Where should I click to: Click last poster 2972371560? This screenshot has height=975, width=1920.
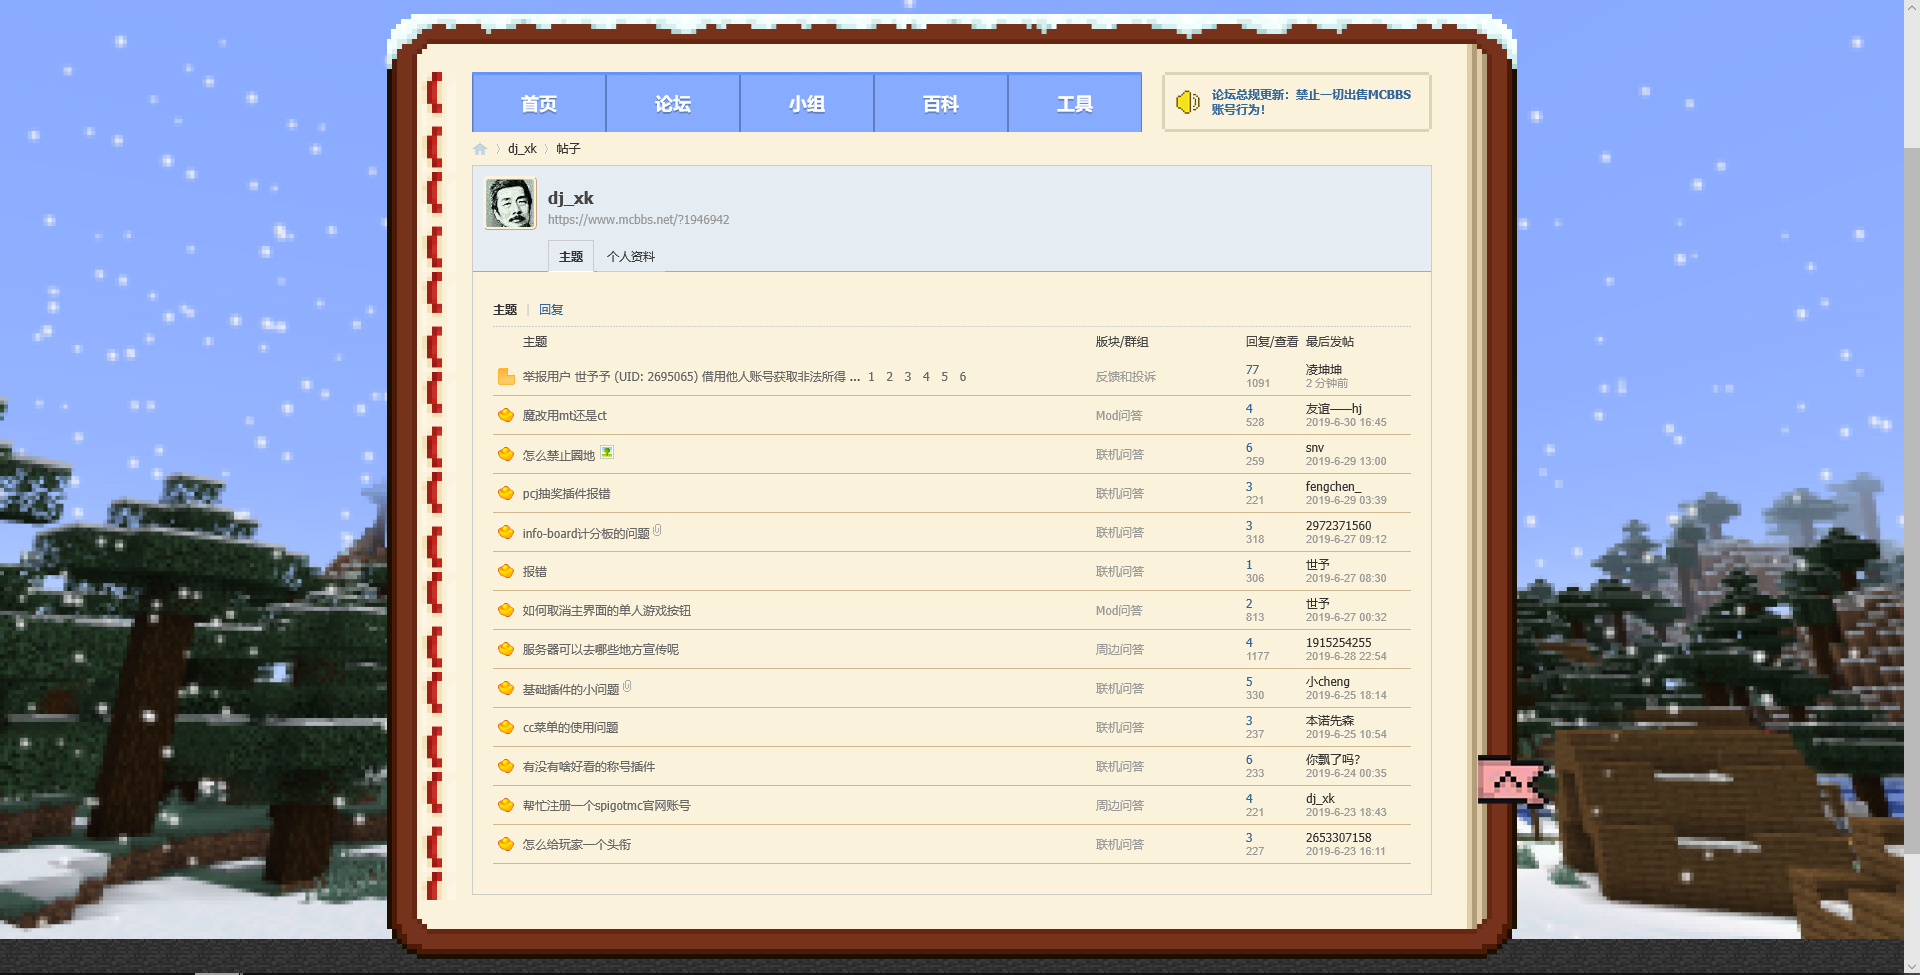(1338, 526)
